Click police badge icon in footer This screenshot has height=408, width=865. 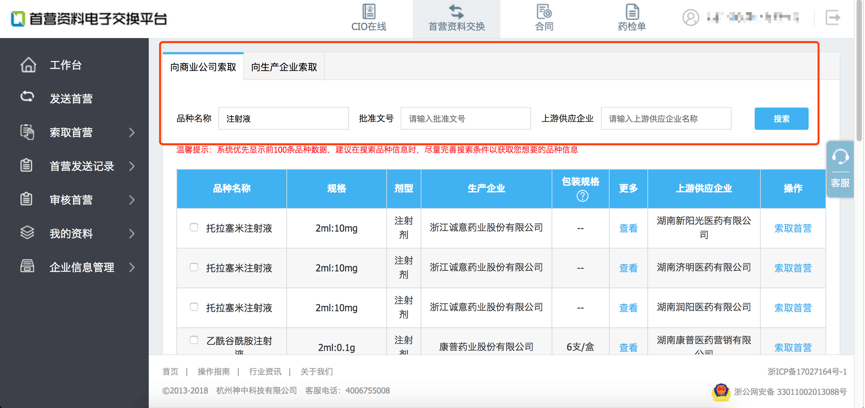(x=719, y=392)
